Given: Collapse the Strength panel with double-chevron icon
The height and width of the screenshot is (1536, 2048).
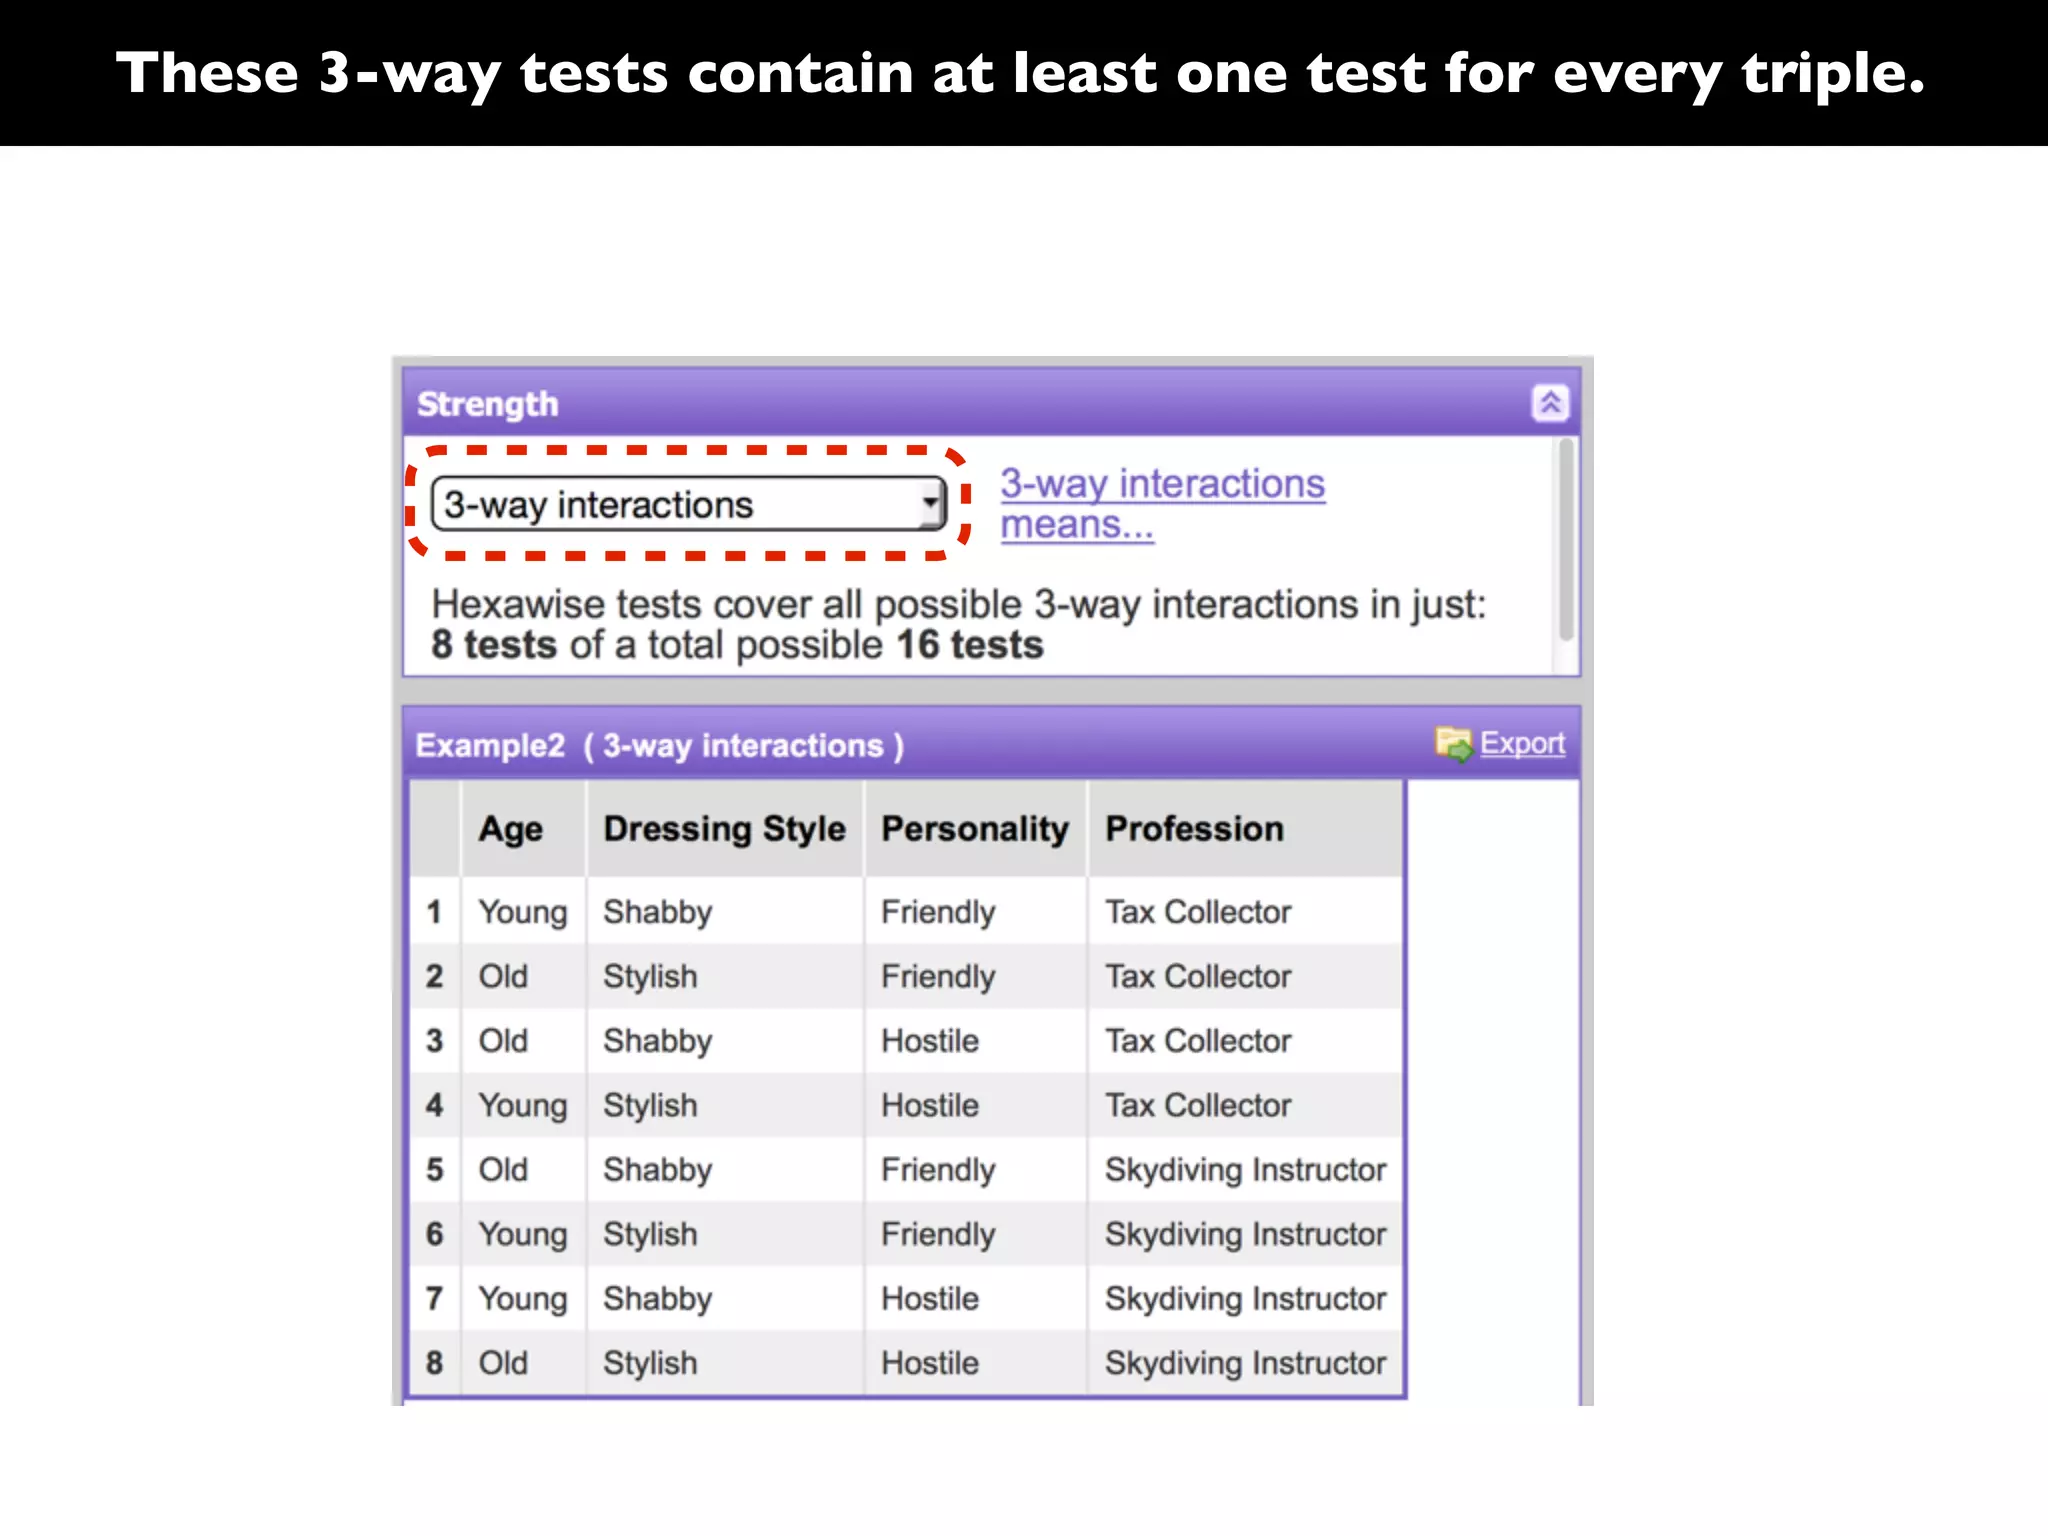Looking at the screenshot, I should click(x=1550, y=403).
